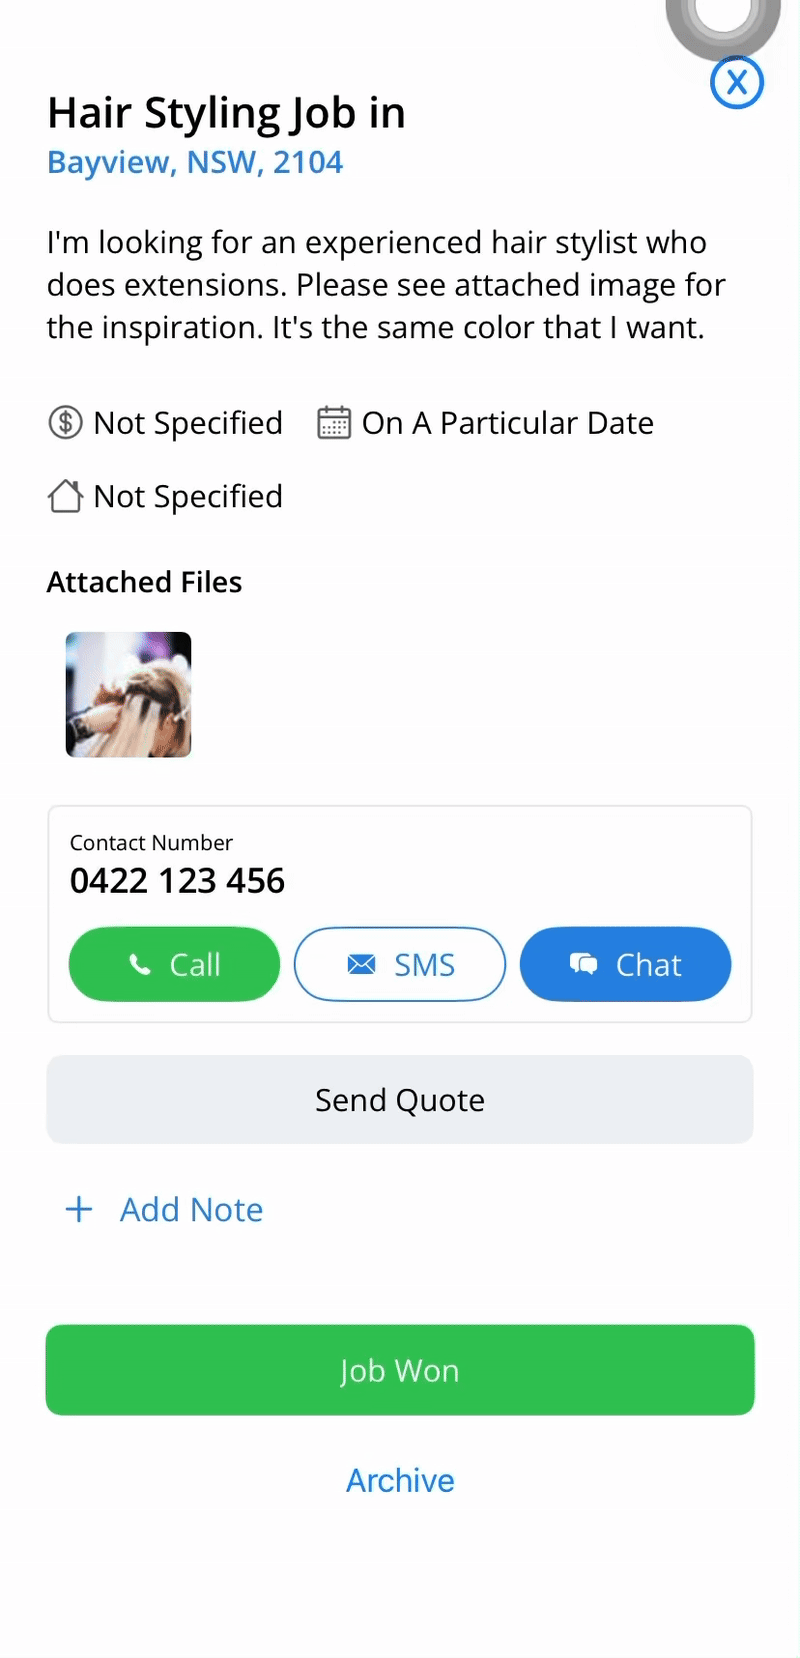
Task: Mark the job as Job Won
Action: point(400,1370)
